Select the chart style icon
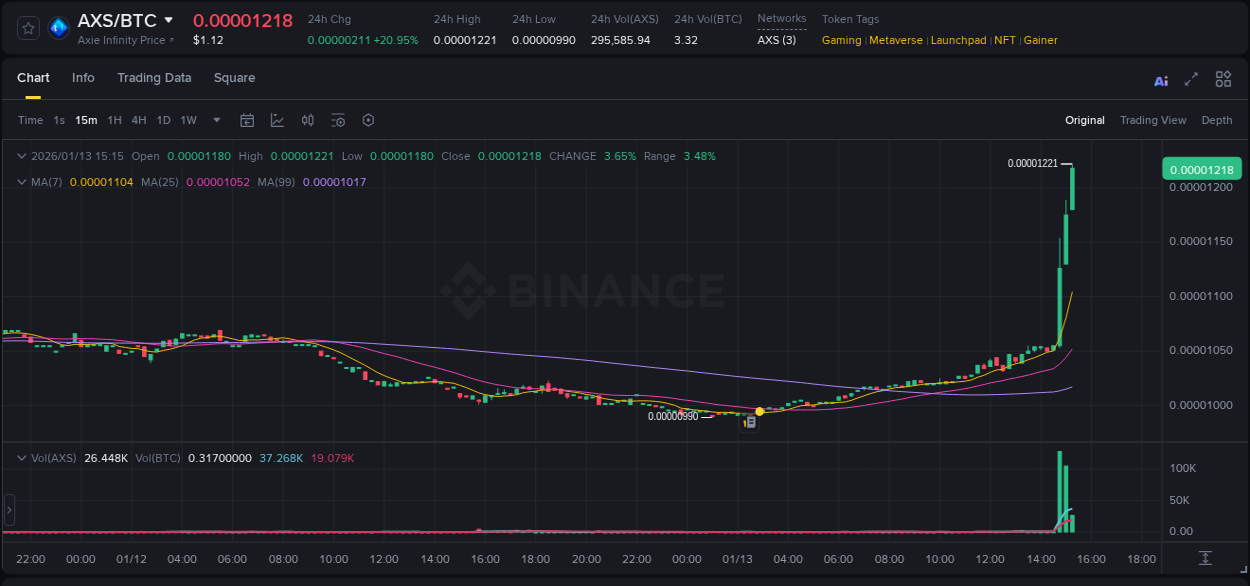Viewport: 1250px width, 586px height. coord(277,120)
